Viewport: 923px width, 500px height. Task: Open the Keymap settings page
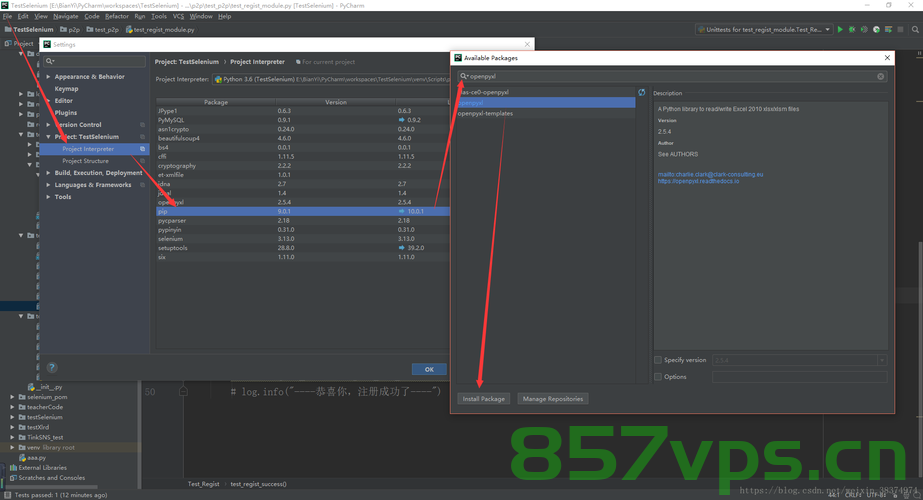[67, 89]
